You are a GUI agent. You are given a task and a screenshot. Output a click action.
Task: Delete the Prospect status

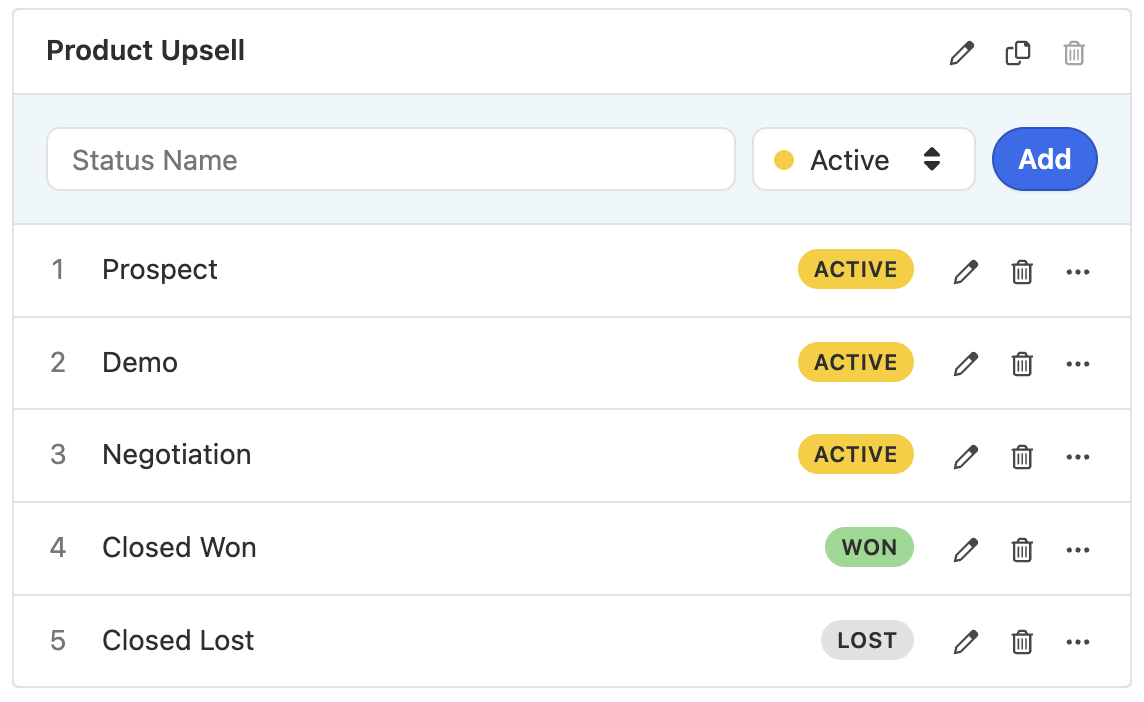click(x=1021, y=271)
